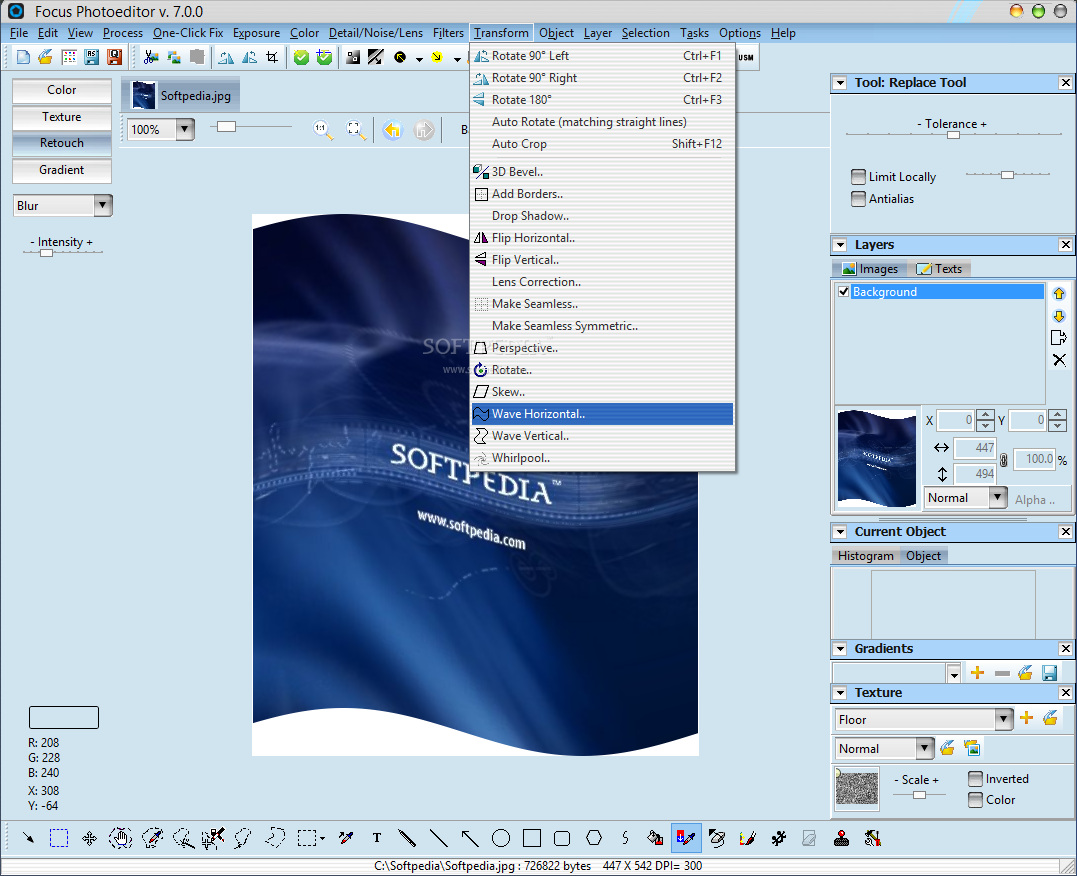Select the Rectangle shape tool
Viewport: 1077px width, 876px height.
pos(532,838)
